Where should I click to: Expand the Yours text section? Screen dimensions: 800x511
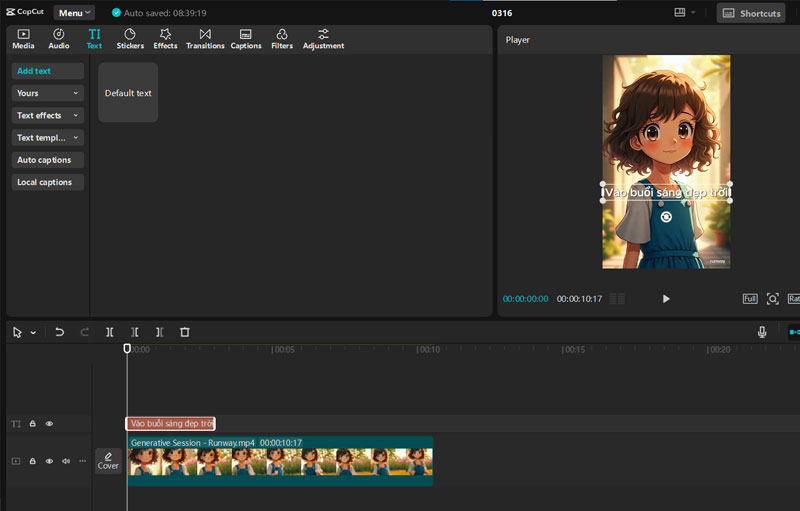48,93
